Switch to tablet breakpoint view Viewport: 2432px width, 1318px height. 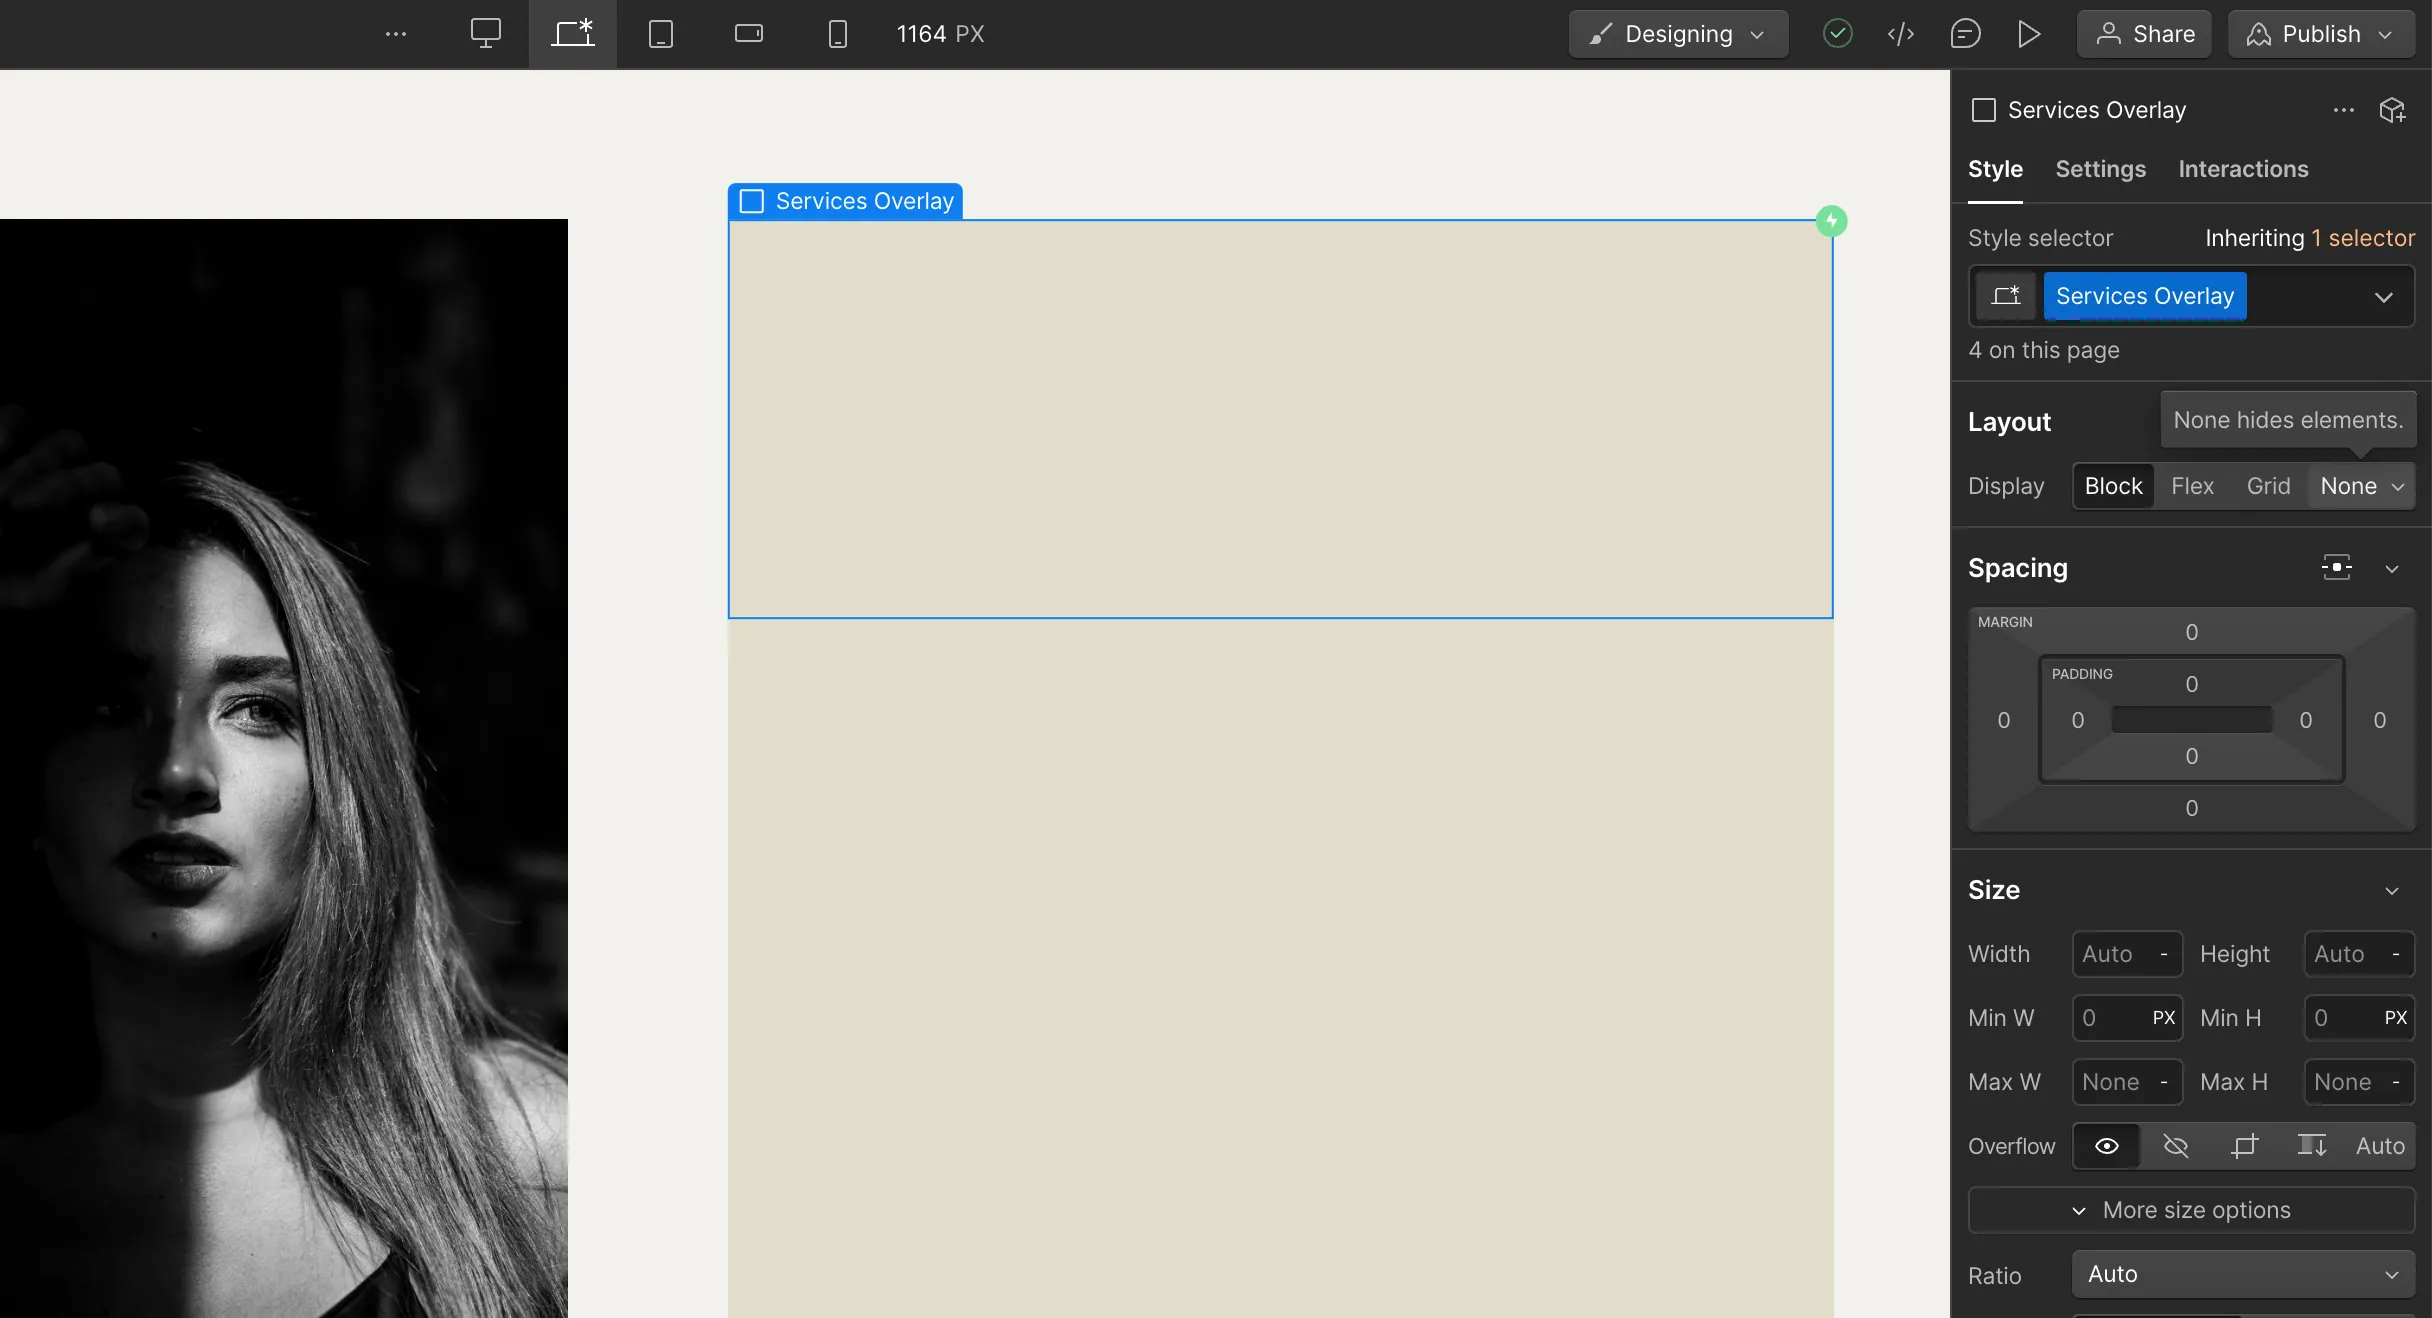click(x=660, y=33)
